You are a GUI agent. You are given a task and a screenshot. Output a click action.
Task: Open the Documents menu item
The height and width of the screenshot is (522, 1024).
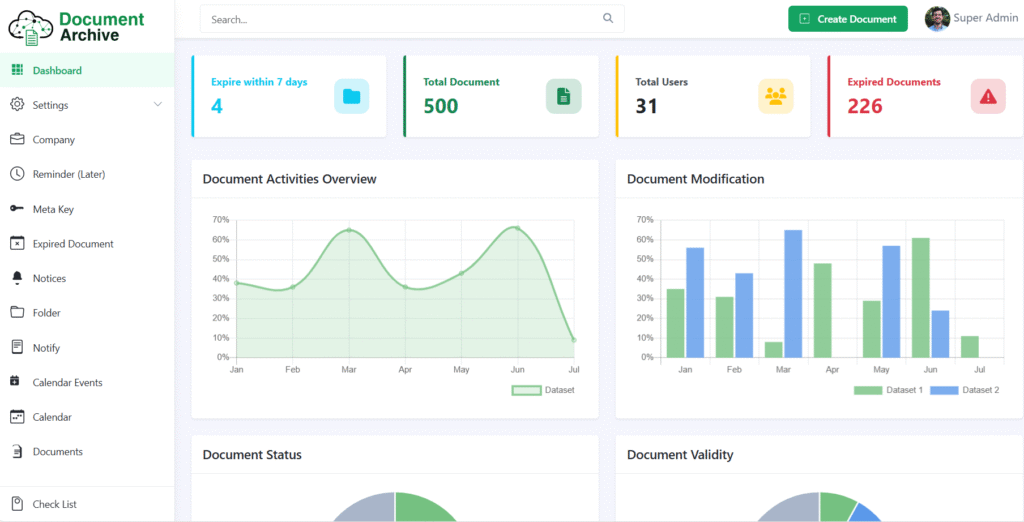click(87, 451)
